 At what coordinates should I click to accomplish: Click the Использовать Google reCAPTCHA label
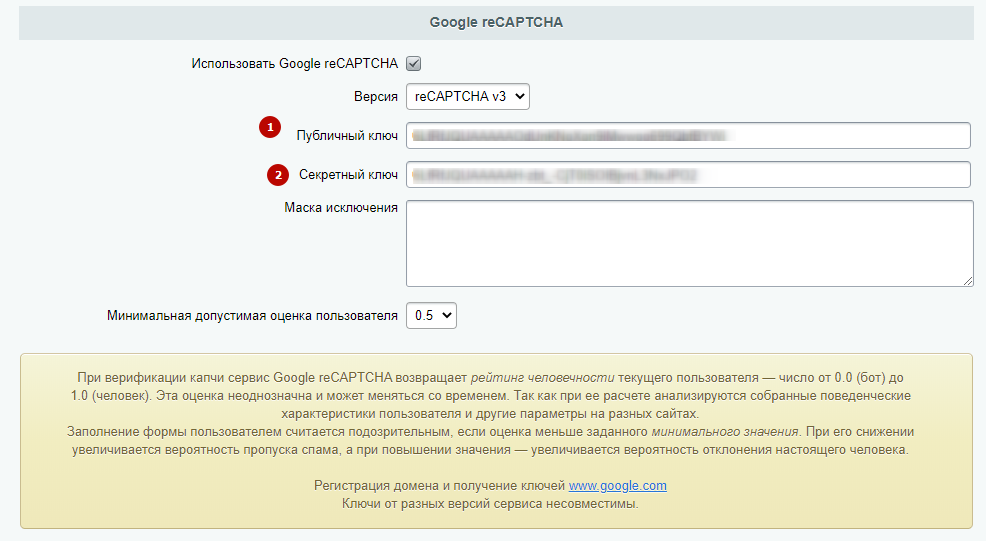pyautogui.click(x=294, y=64)
